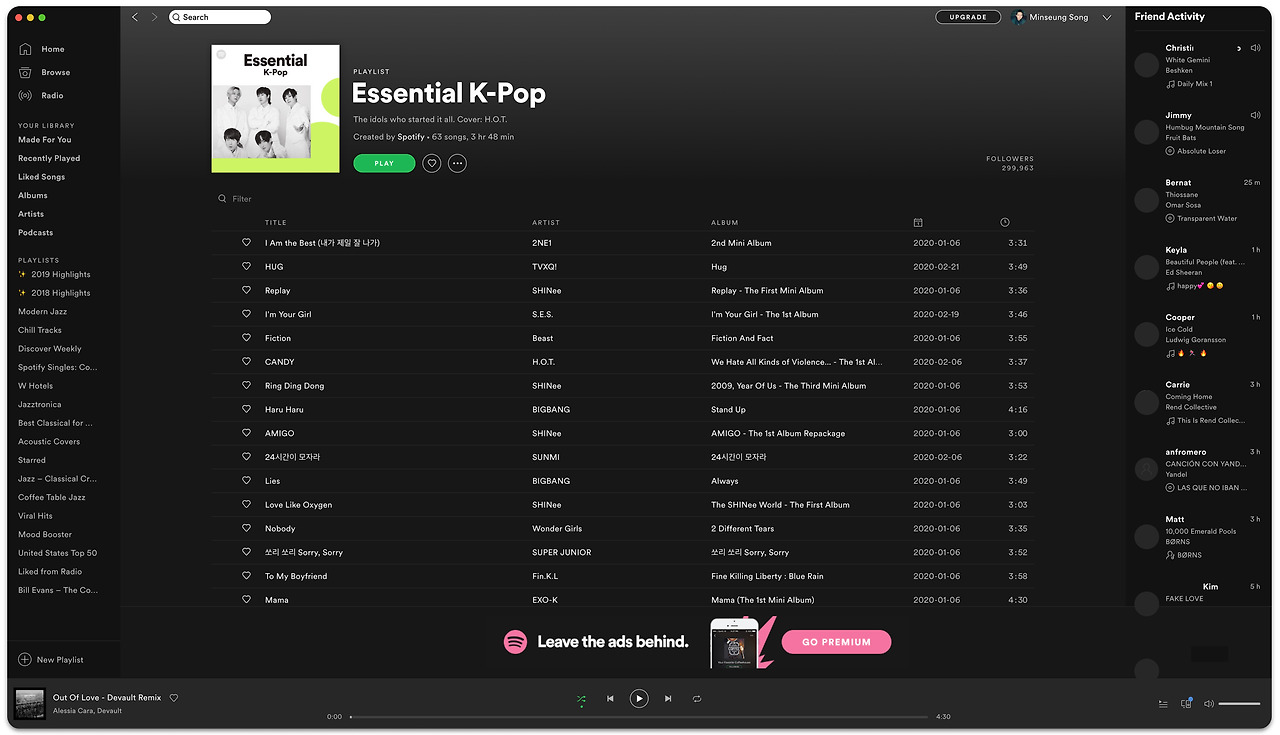Go back with the navigation arrow
1280x735 pixels.
(135, 17)
